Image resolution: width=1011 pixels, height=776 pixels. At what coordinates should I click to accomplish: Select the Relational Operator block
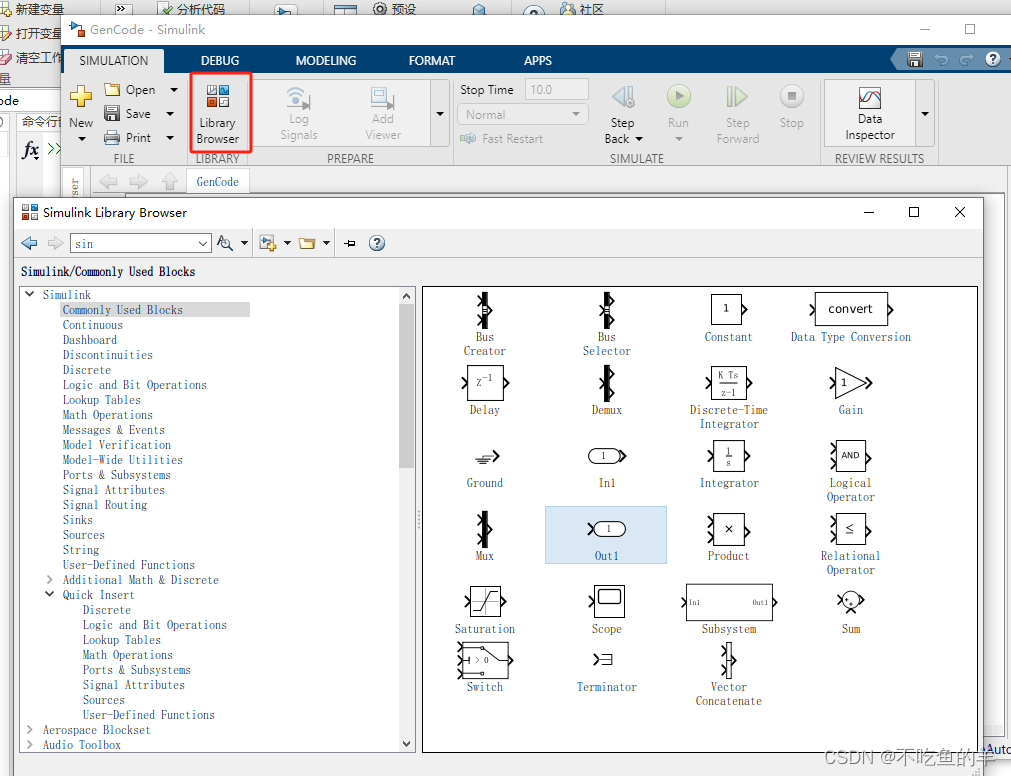coord(850,544)
